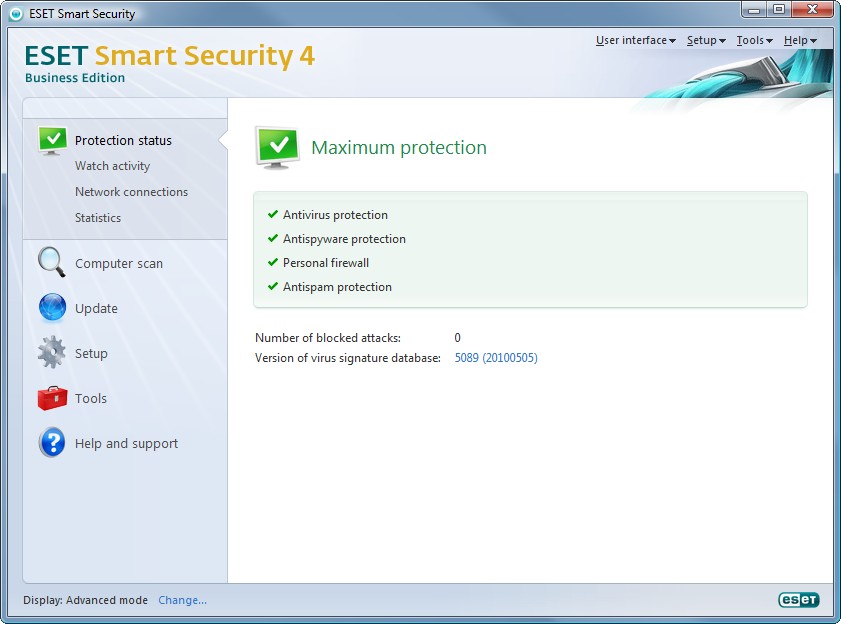Click the green check beside Antivirus protection
Viewport: 841px width, 624px height.
273,215
